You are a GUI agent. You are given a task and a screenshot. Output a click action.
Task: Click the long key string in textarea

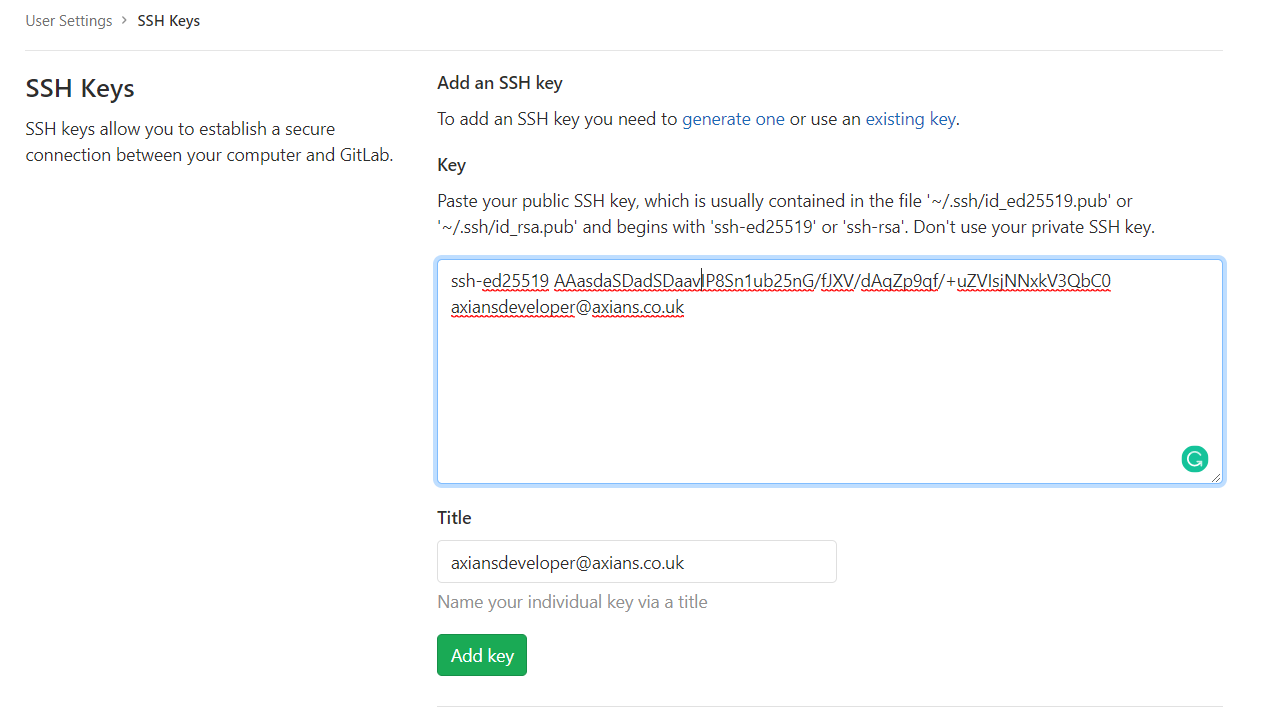click(832, 281)
